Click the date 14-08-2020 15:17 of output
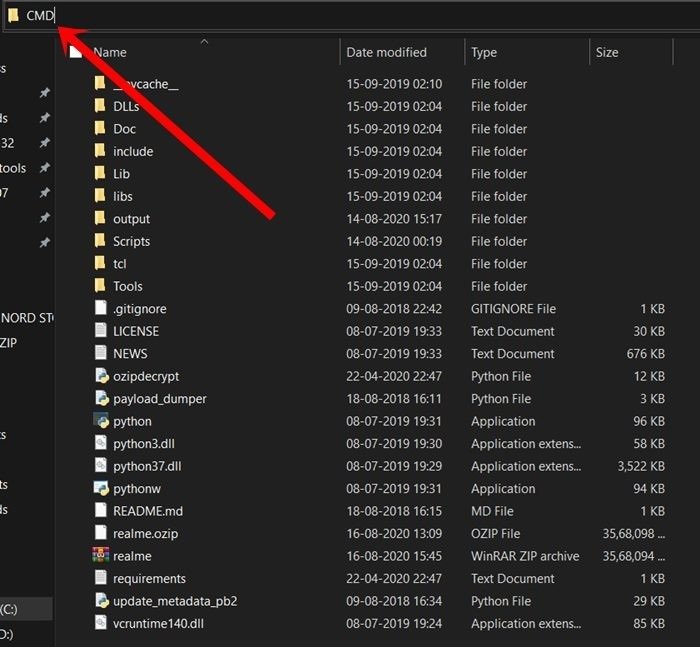700x647 pixels. (394, 219)
